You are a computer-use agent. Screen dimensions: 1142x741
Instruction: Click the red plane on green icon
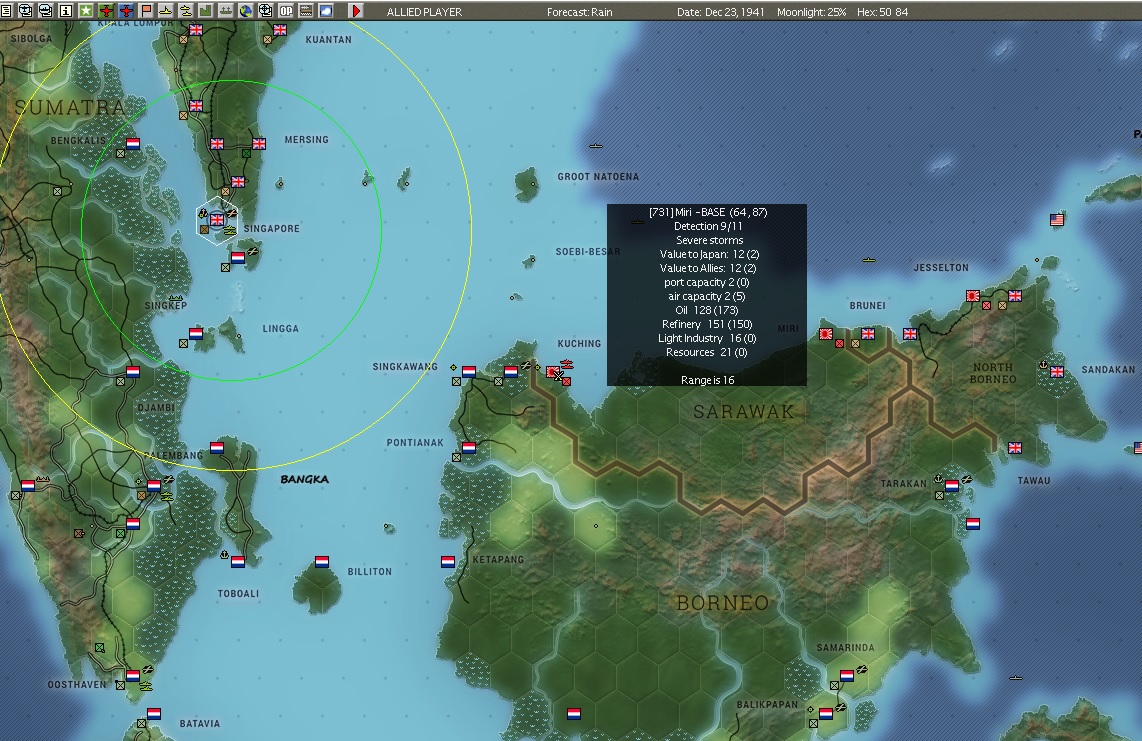tap(106, 10)
